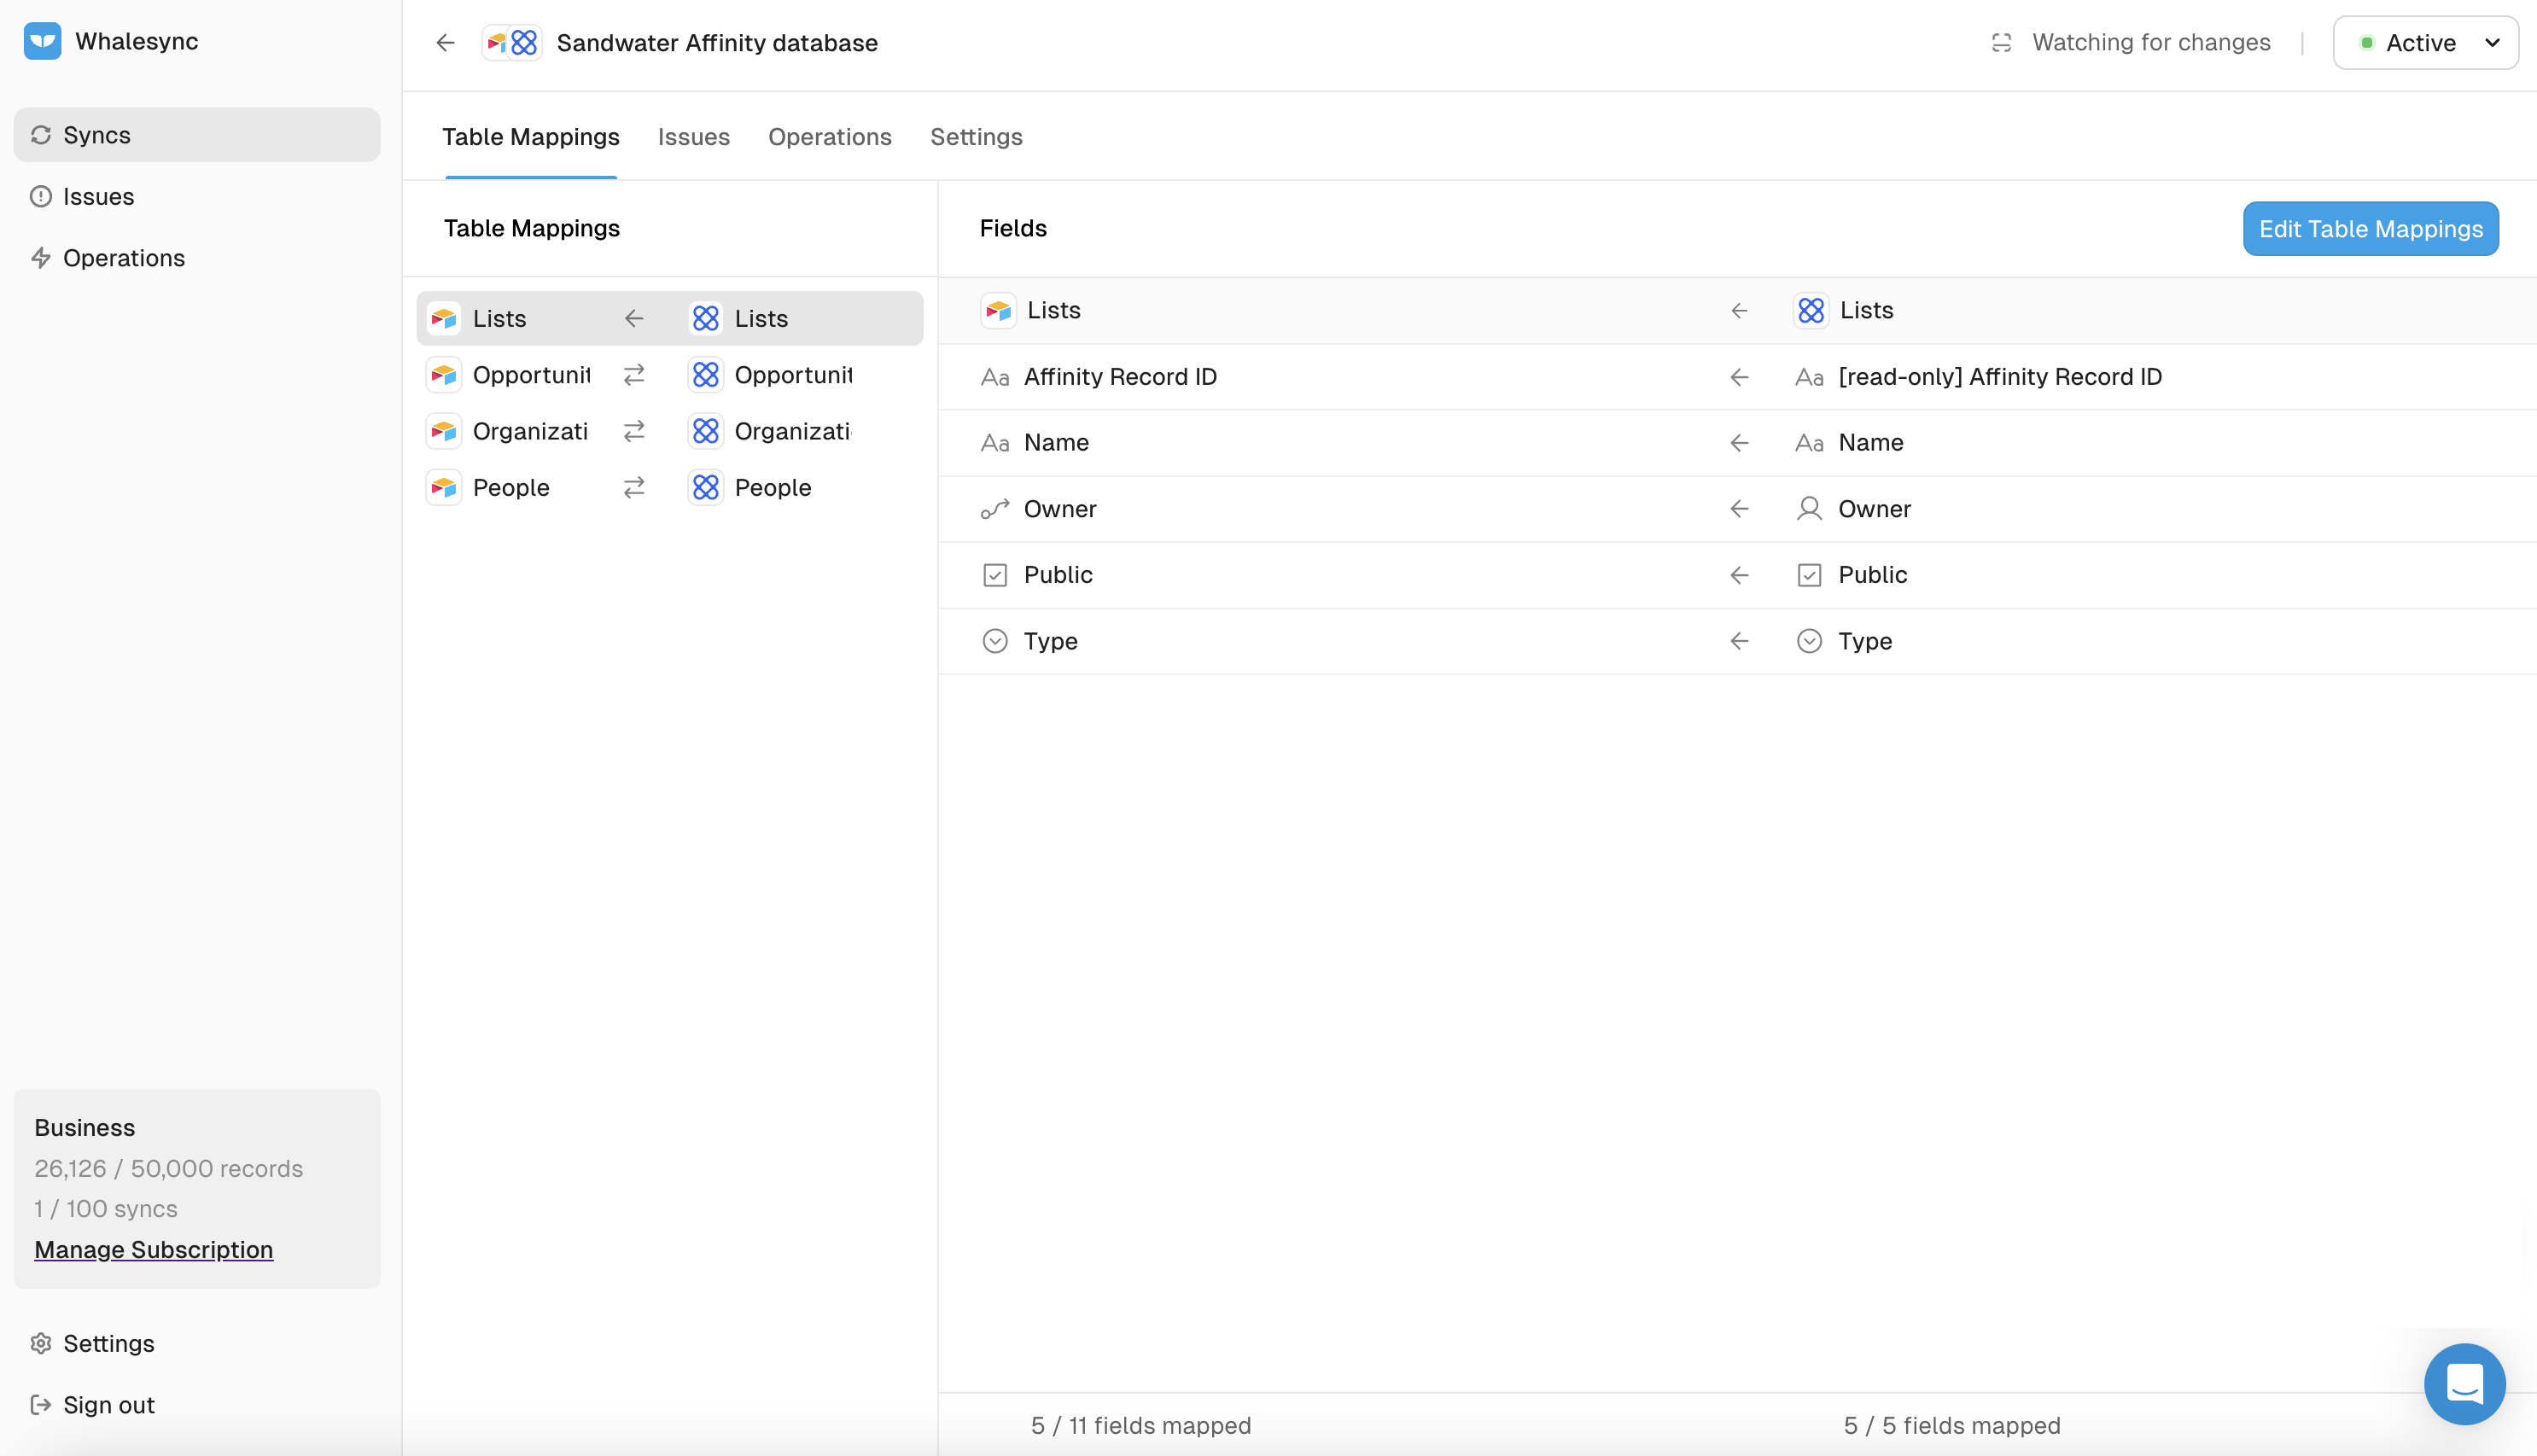Click the two-way sync arrows for Organizations
The image size is (2537, 1456).
(634, 431)
